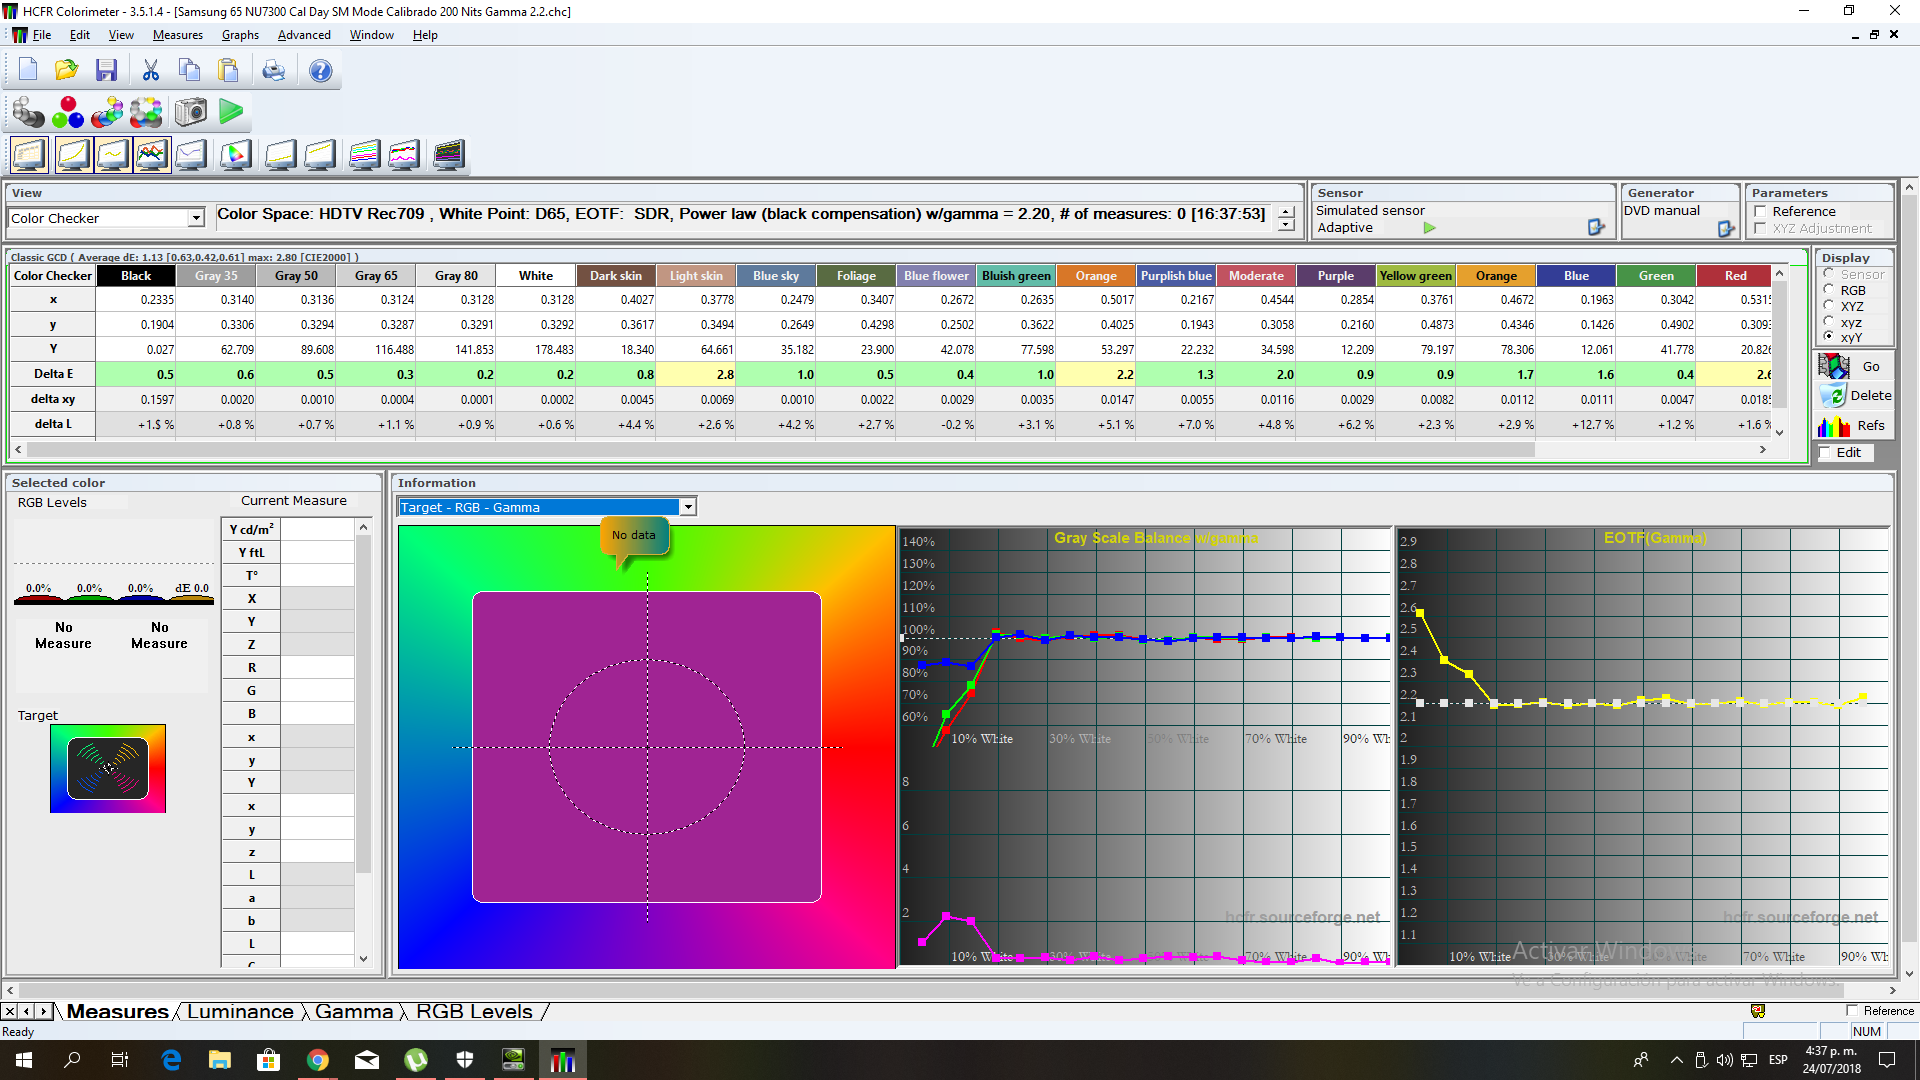Open the Advanced menu
The width and height of the screenshot is (1920, 1080).
[x=304, y=35]
